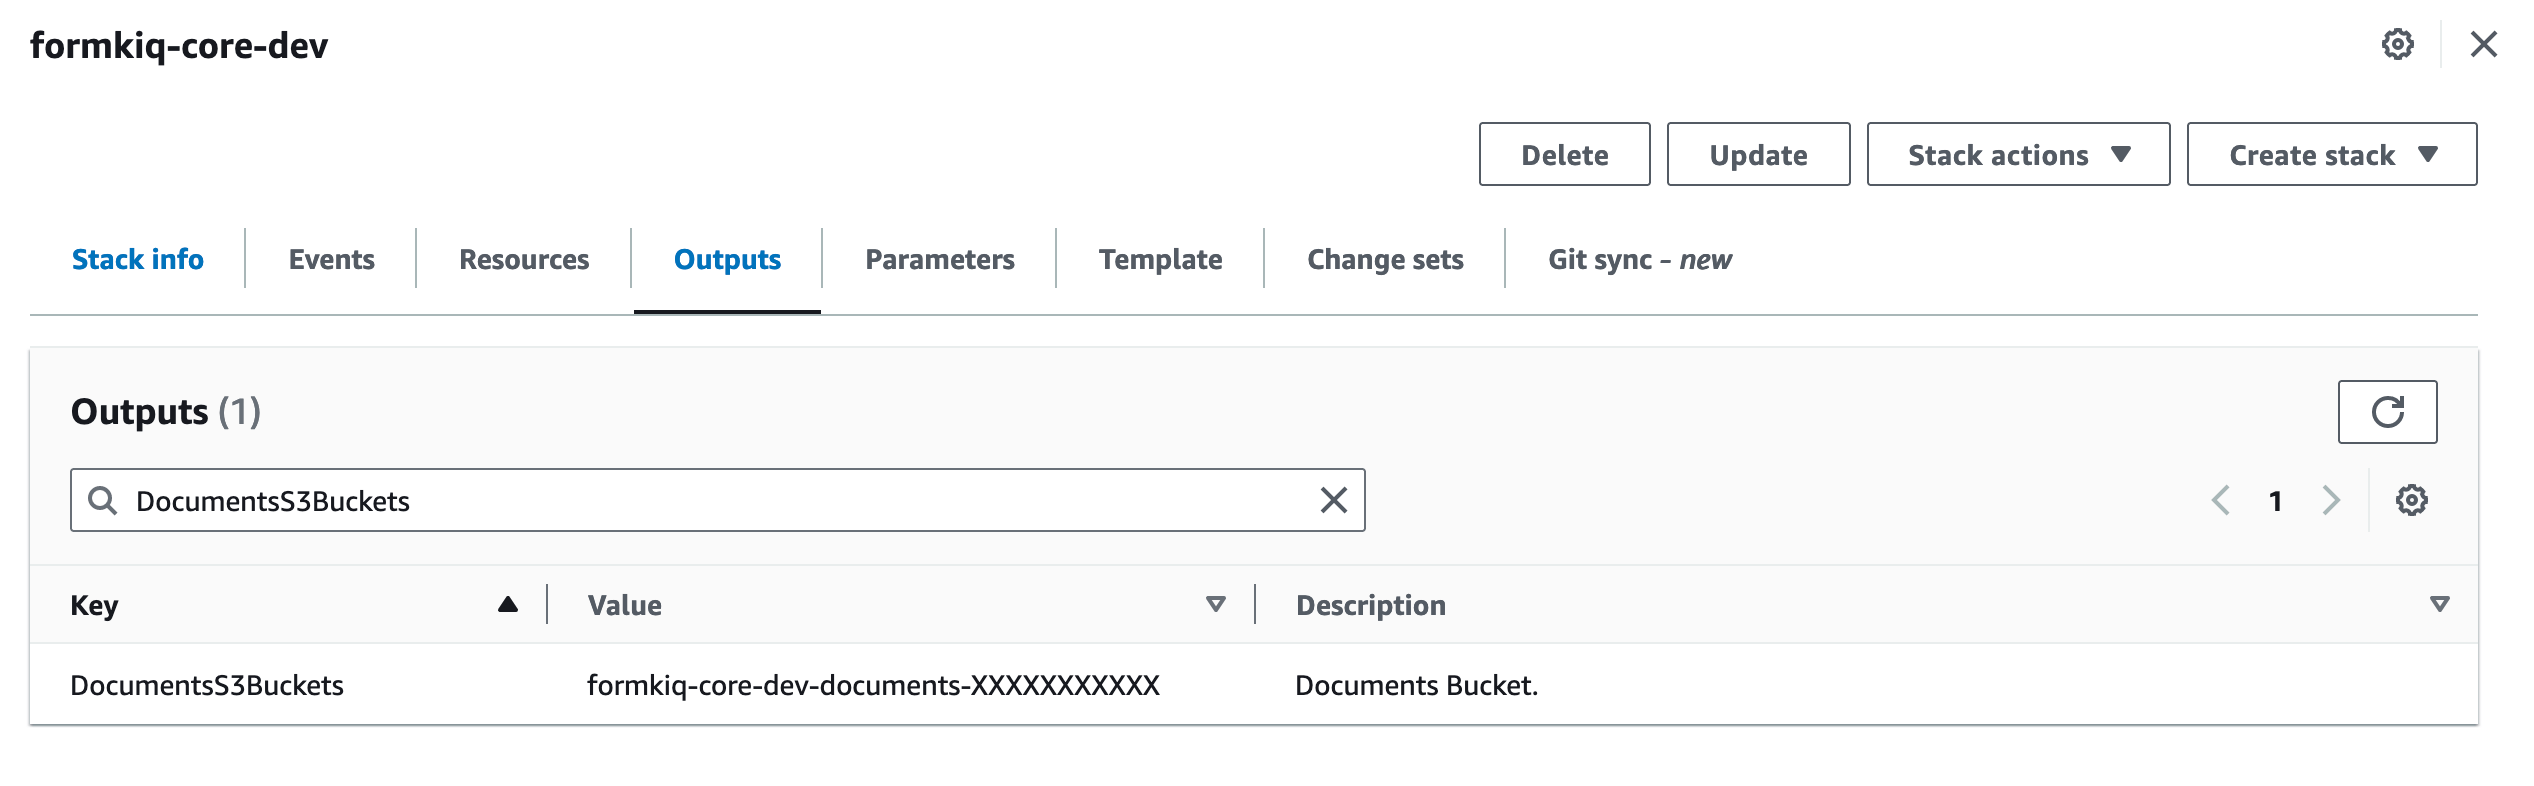Click the Key column header

[x=95, y=605]
